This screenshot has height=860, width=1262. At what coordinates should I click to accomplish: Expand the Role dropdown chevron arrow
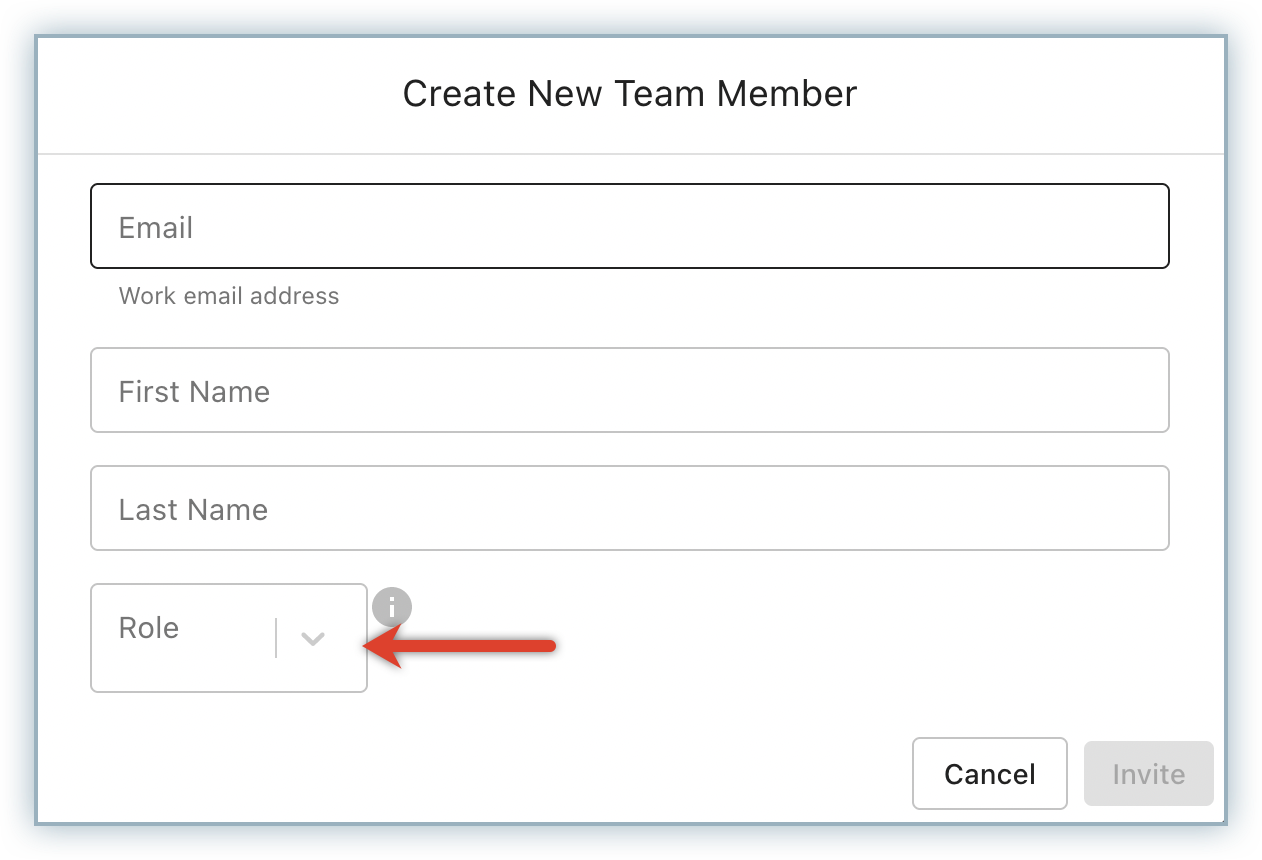click(x=313, y=639)
